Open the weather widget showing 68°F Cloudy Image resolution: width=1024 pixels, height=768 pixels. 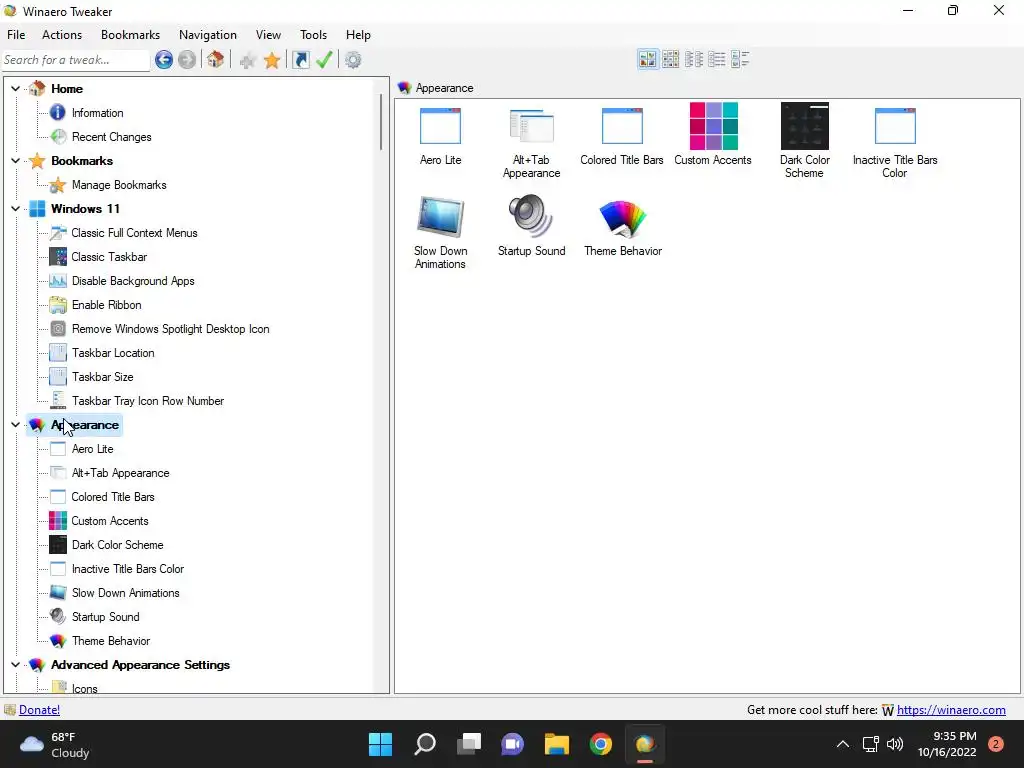click(55, 744)
